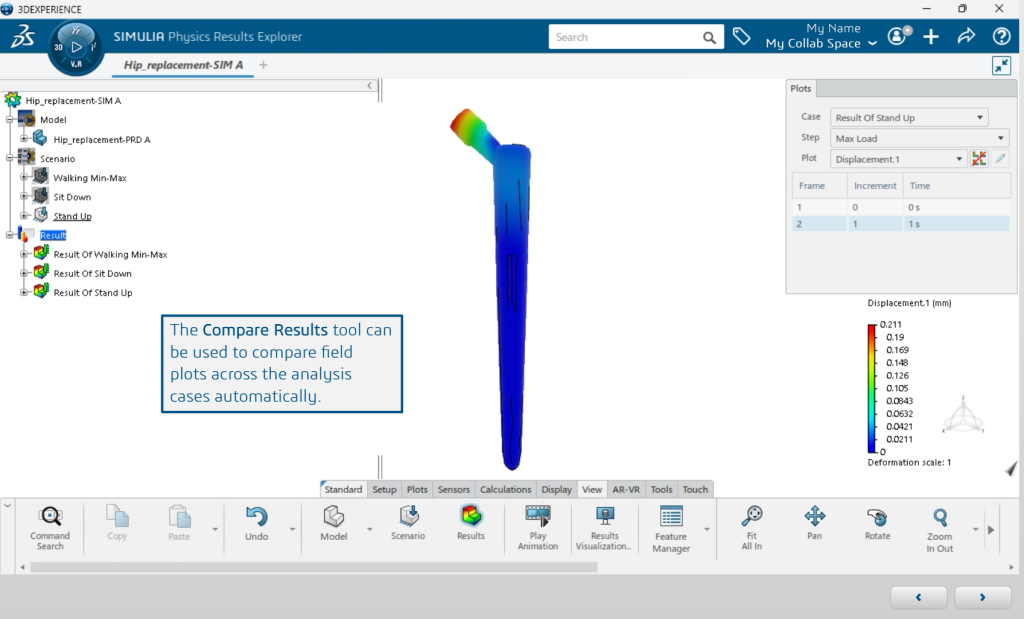Click the tag icon beside search
The height and width of the screenshot is (619, 1024).
(741, 37)
